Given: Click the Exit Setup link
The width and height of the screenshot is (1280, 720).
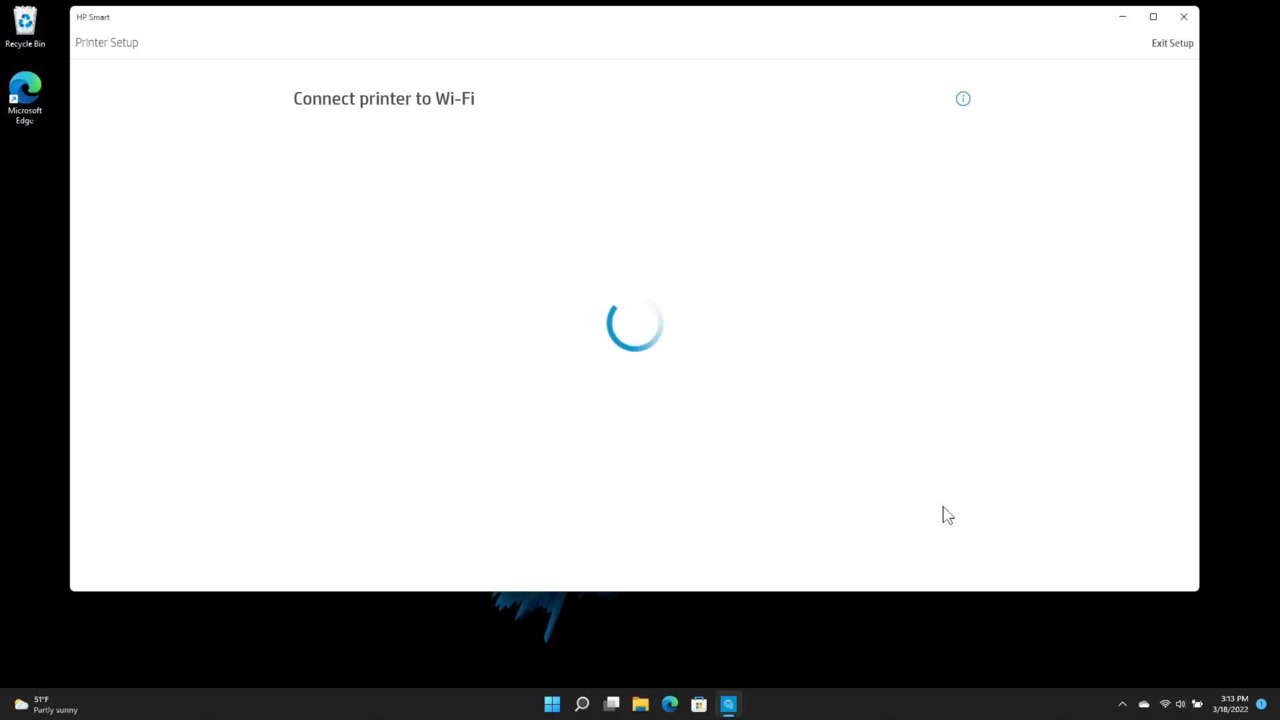Looking at the screenshot, I should [x=1171, y=42].
